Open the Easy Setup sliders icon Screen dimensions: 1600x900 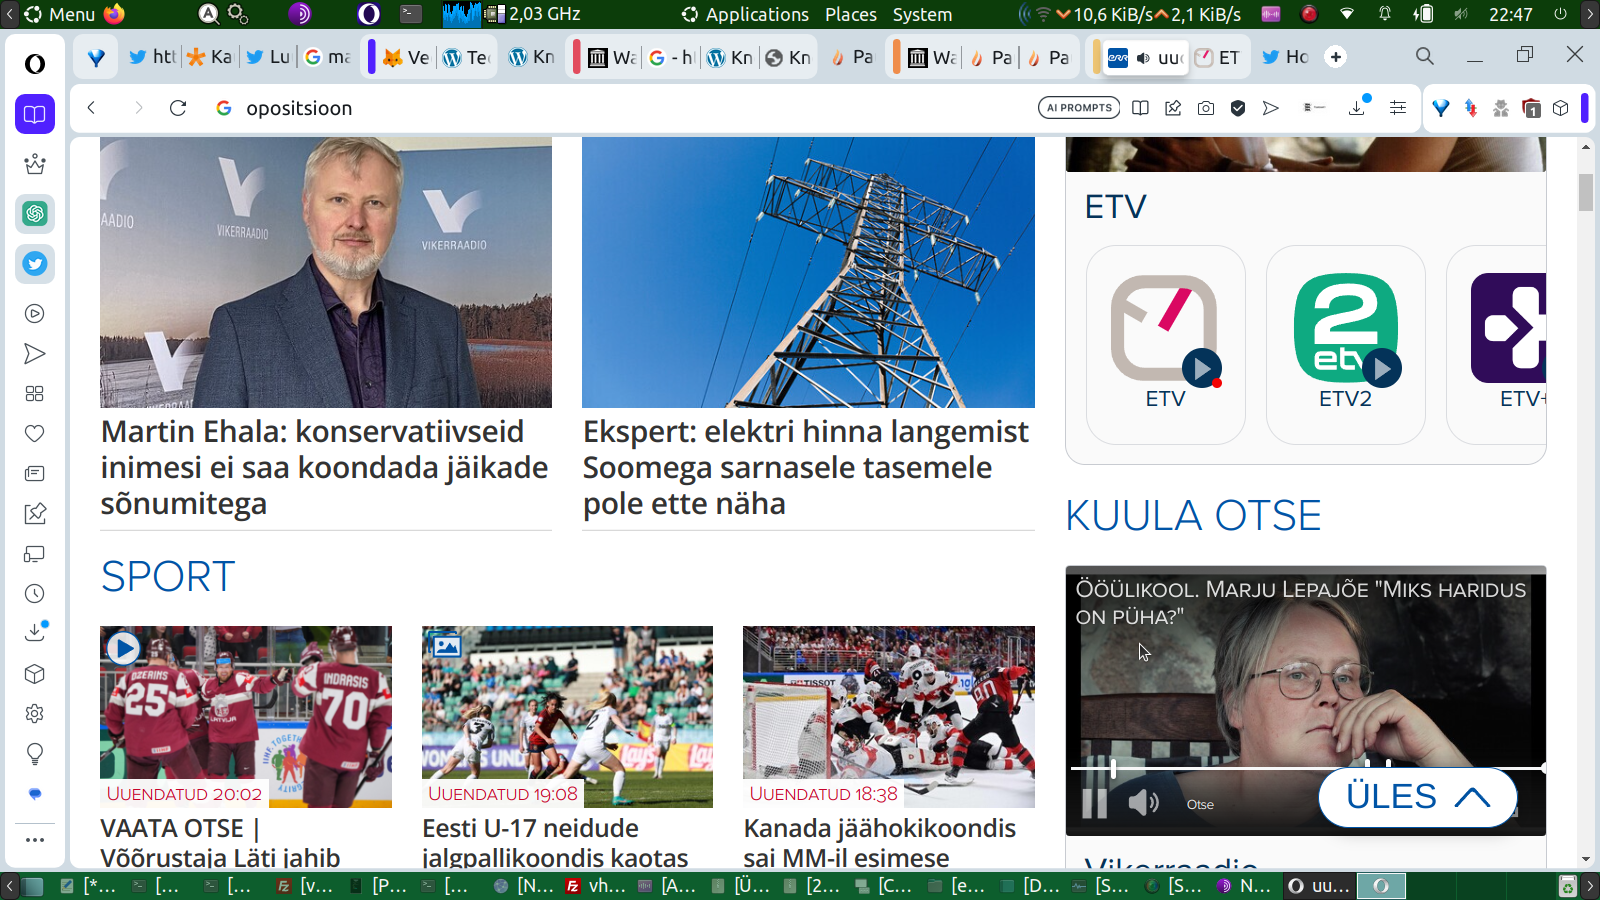point(1398,108)
